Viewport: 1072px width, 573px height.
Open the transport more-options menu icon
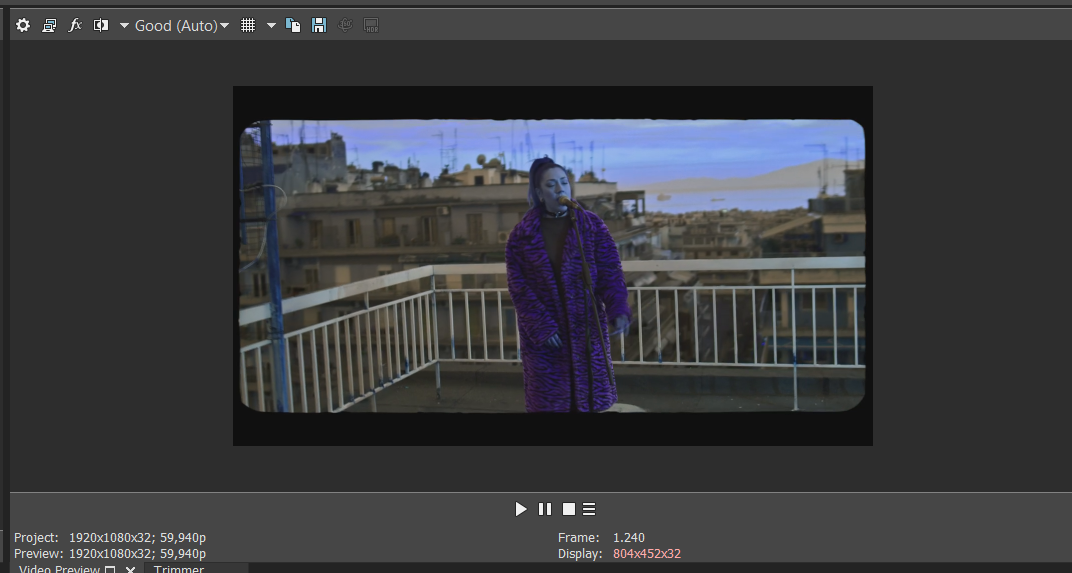pyautogui.click(x=590, y=509)
